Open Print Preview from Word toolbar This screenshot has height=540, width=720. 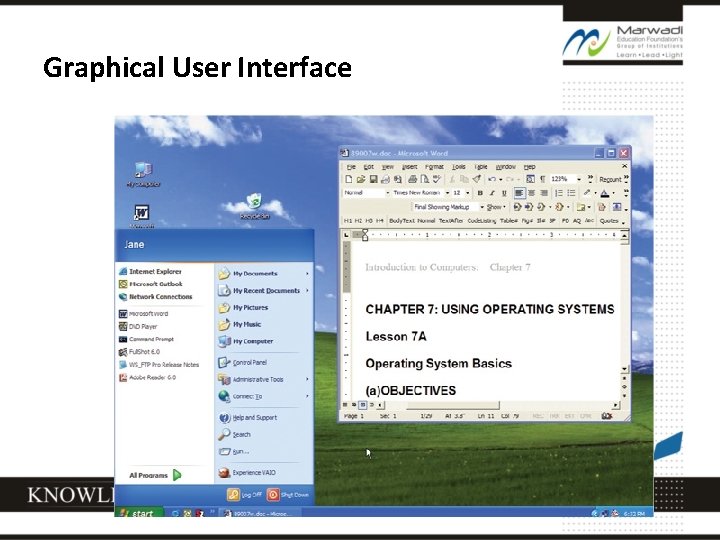425,180
